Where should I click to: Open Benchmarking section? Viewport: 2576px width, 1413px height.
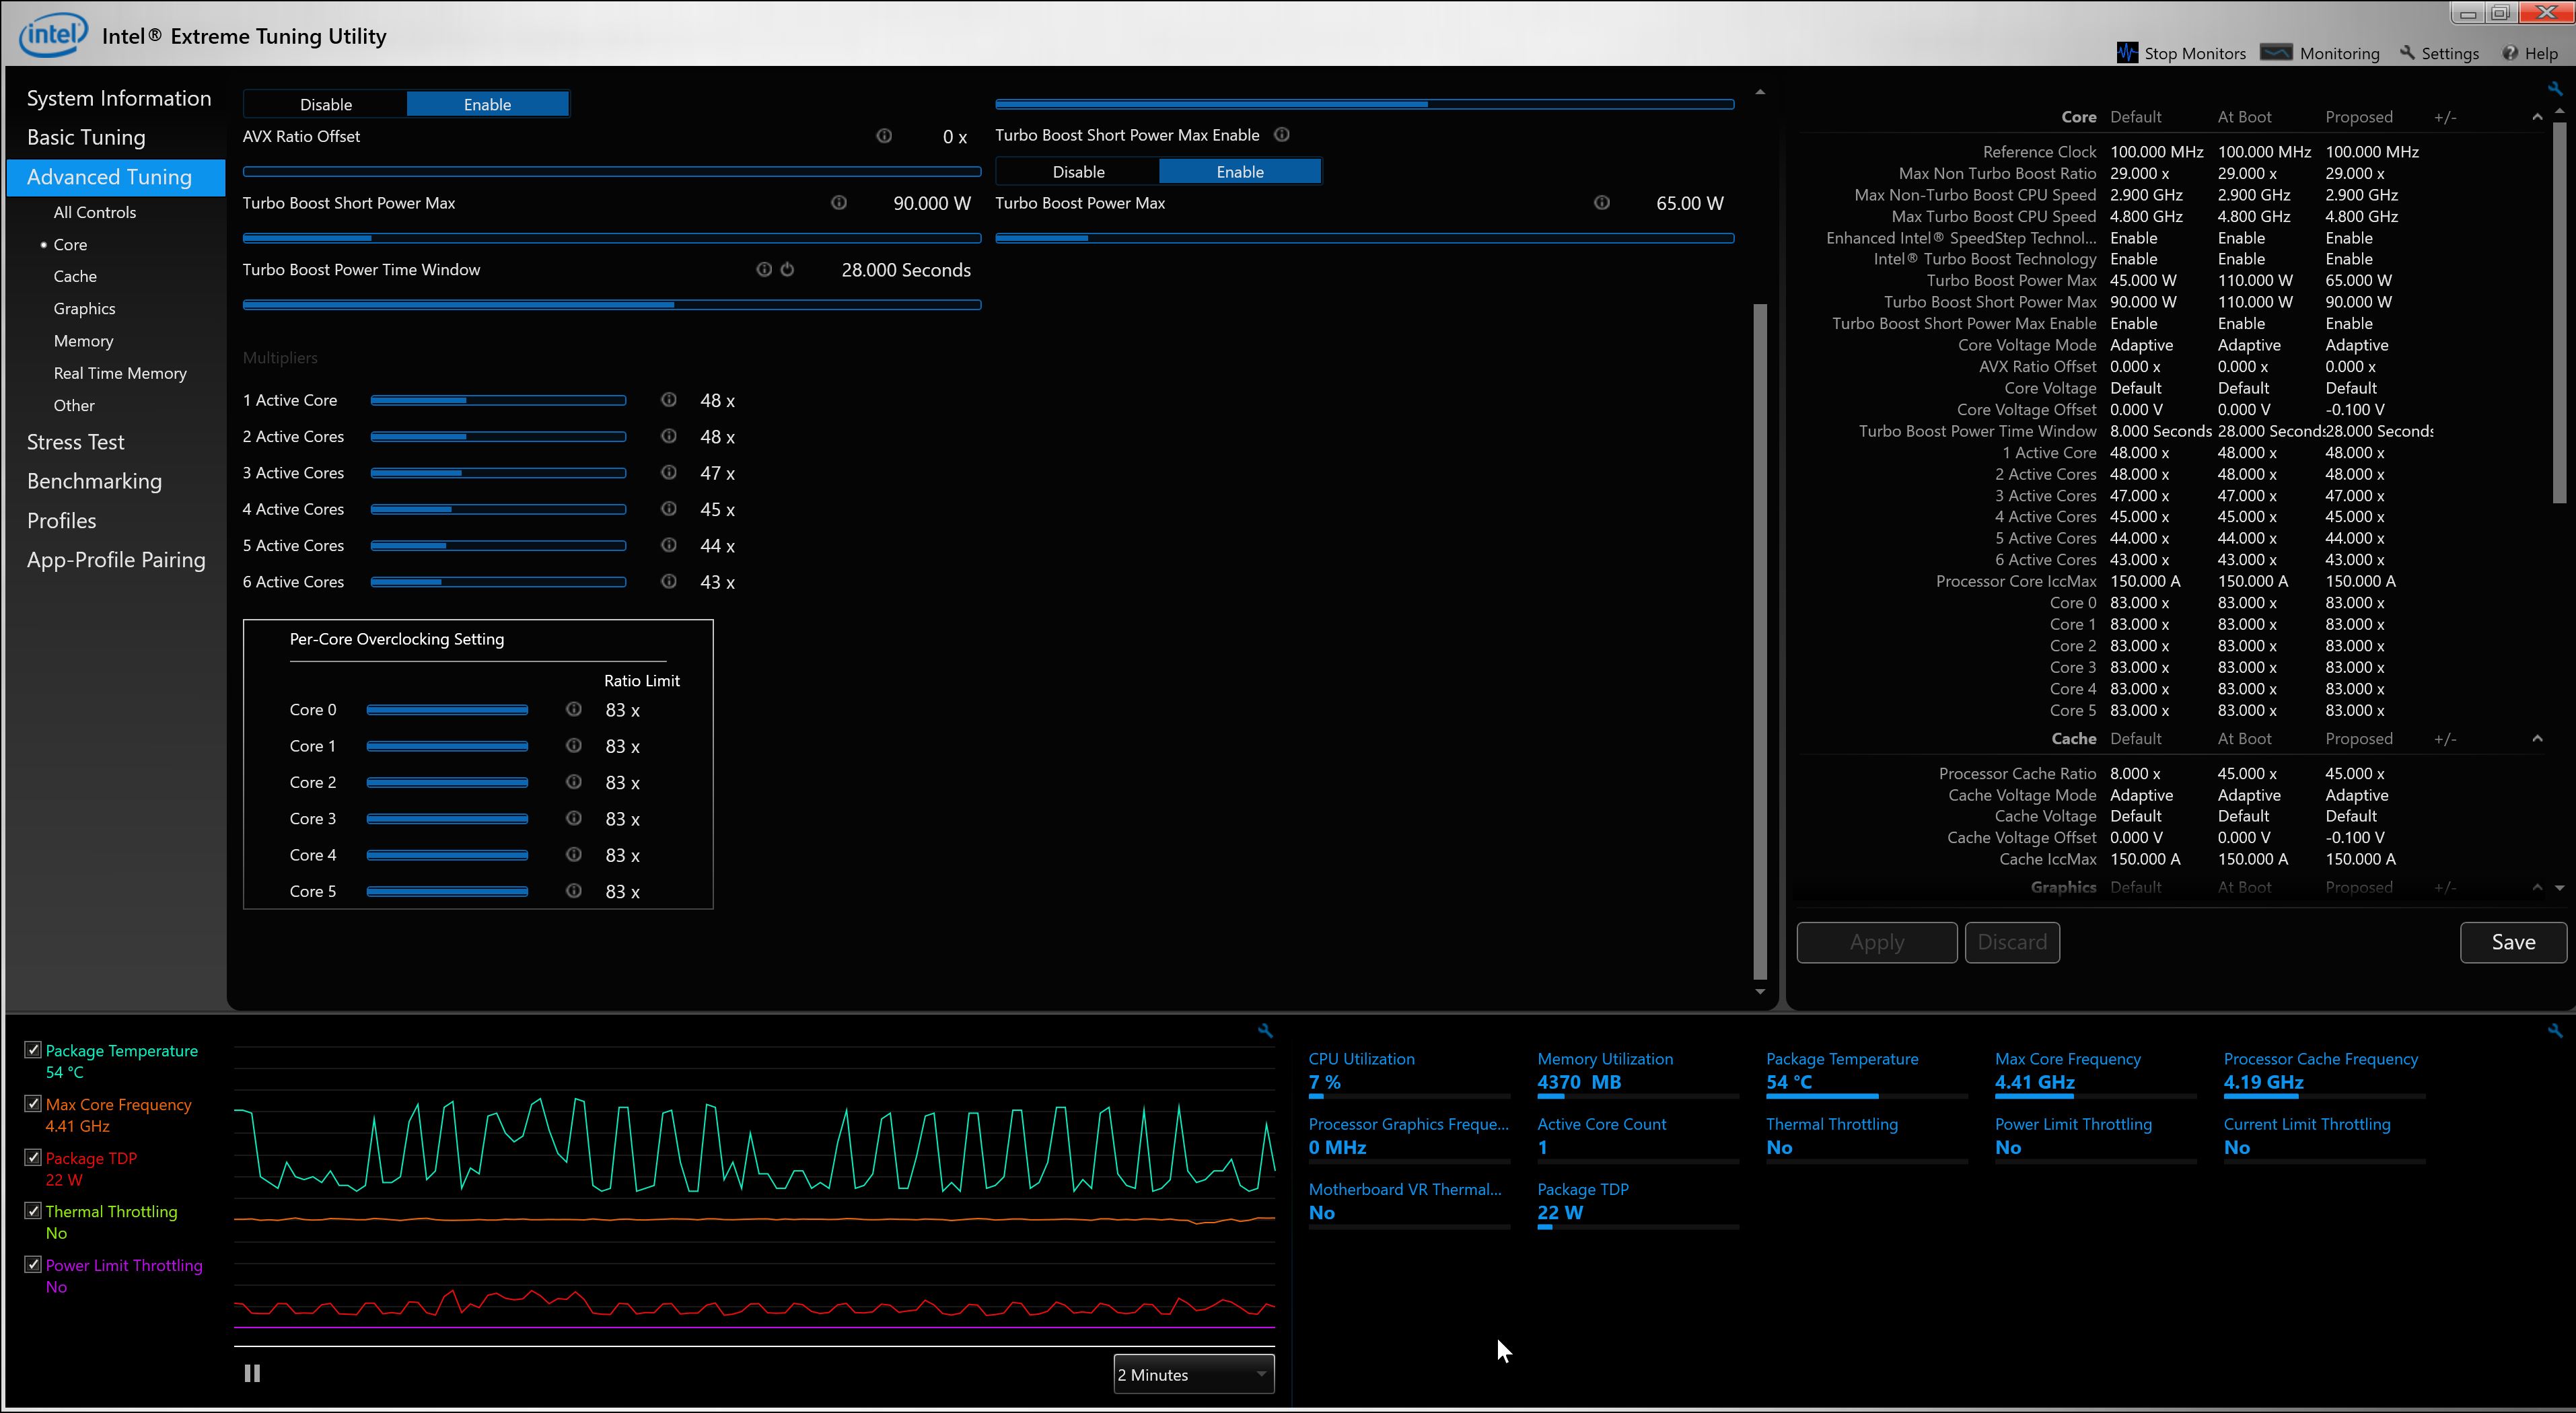click(94, 481)
